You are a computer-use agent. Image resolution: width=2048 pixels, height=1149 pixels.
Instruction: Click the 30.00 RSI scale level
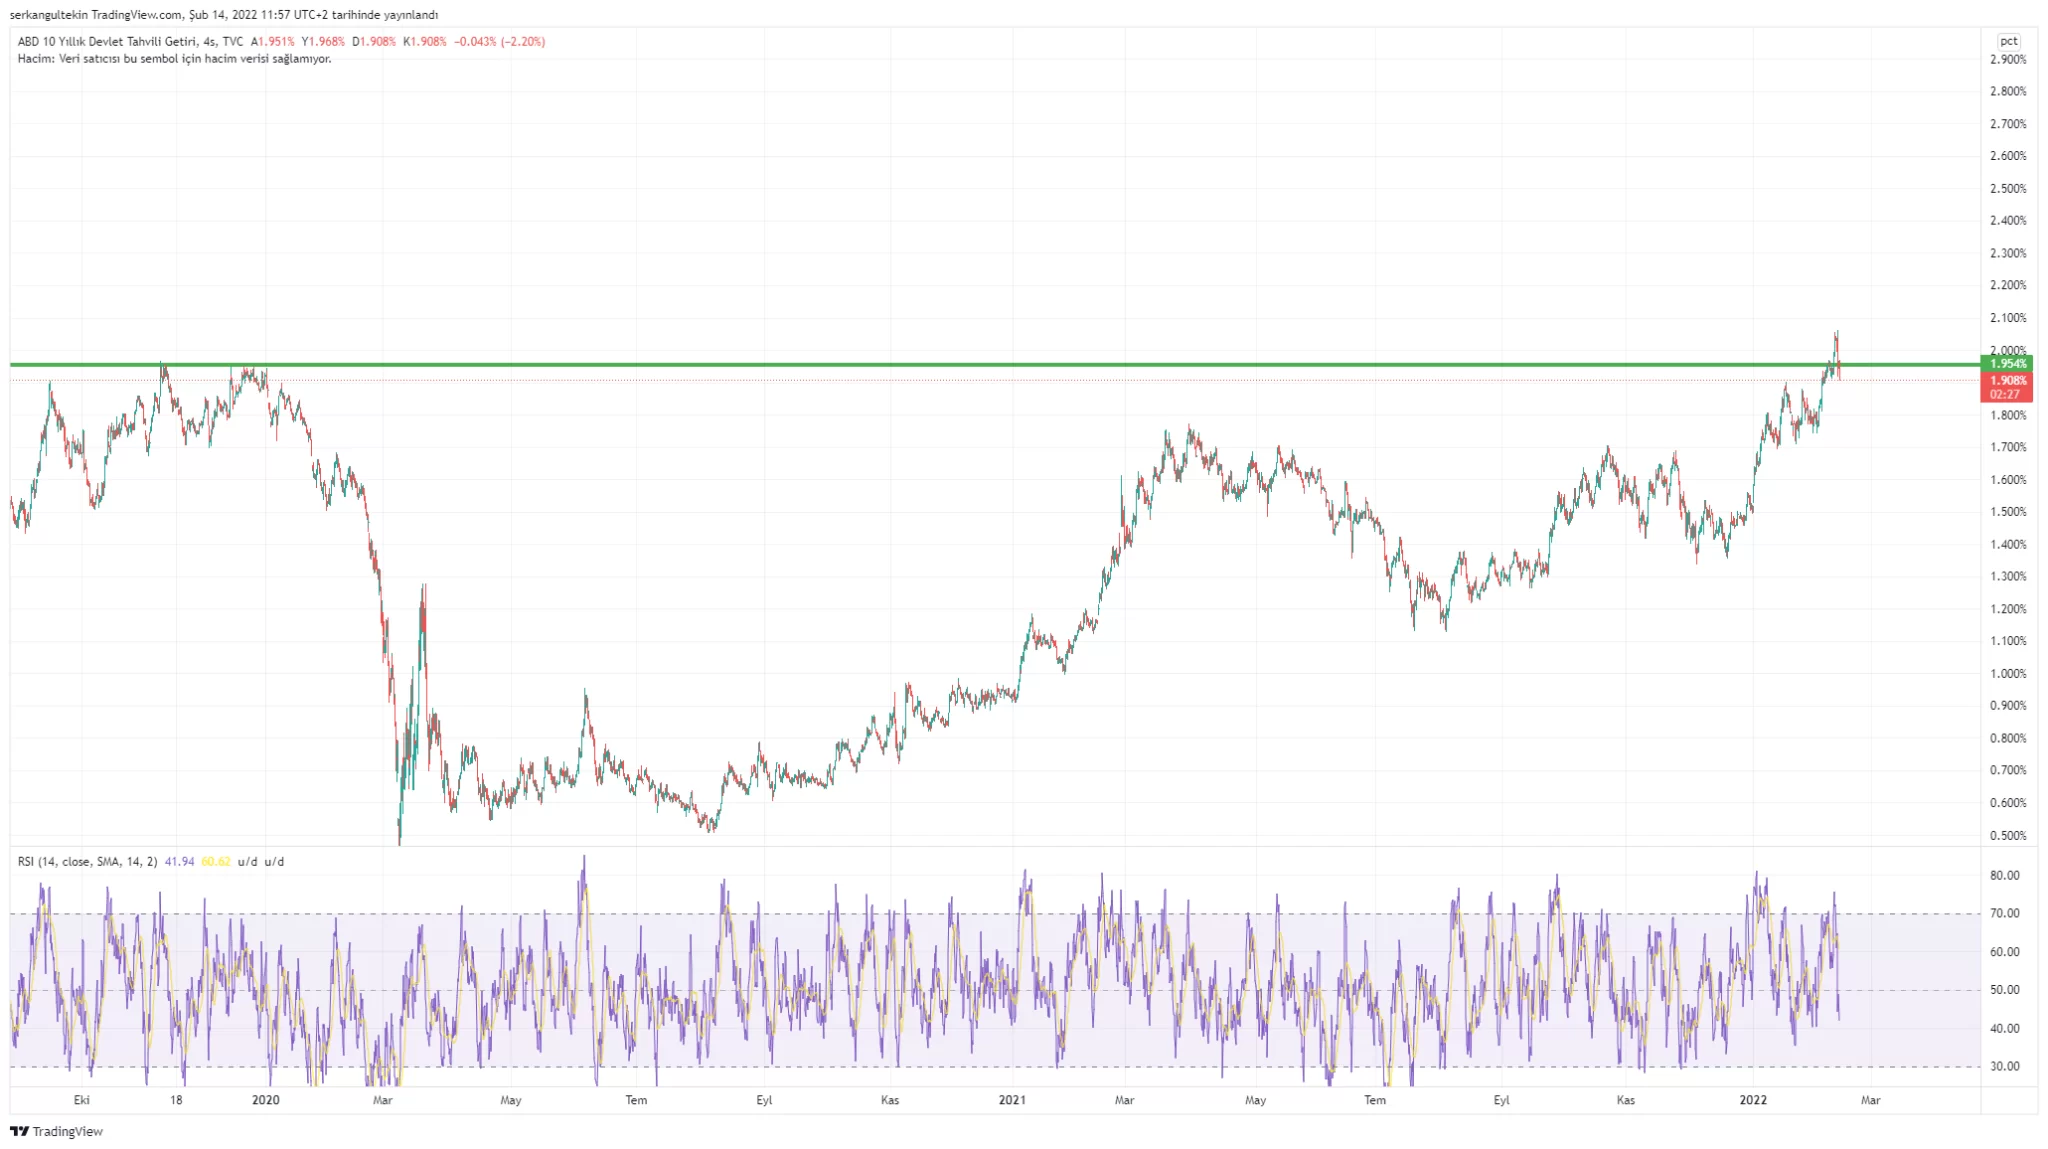click(2004, 1067)
